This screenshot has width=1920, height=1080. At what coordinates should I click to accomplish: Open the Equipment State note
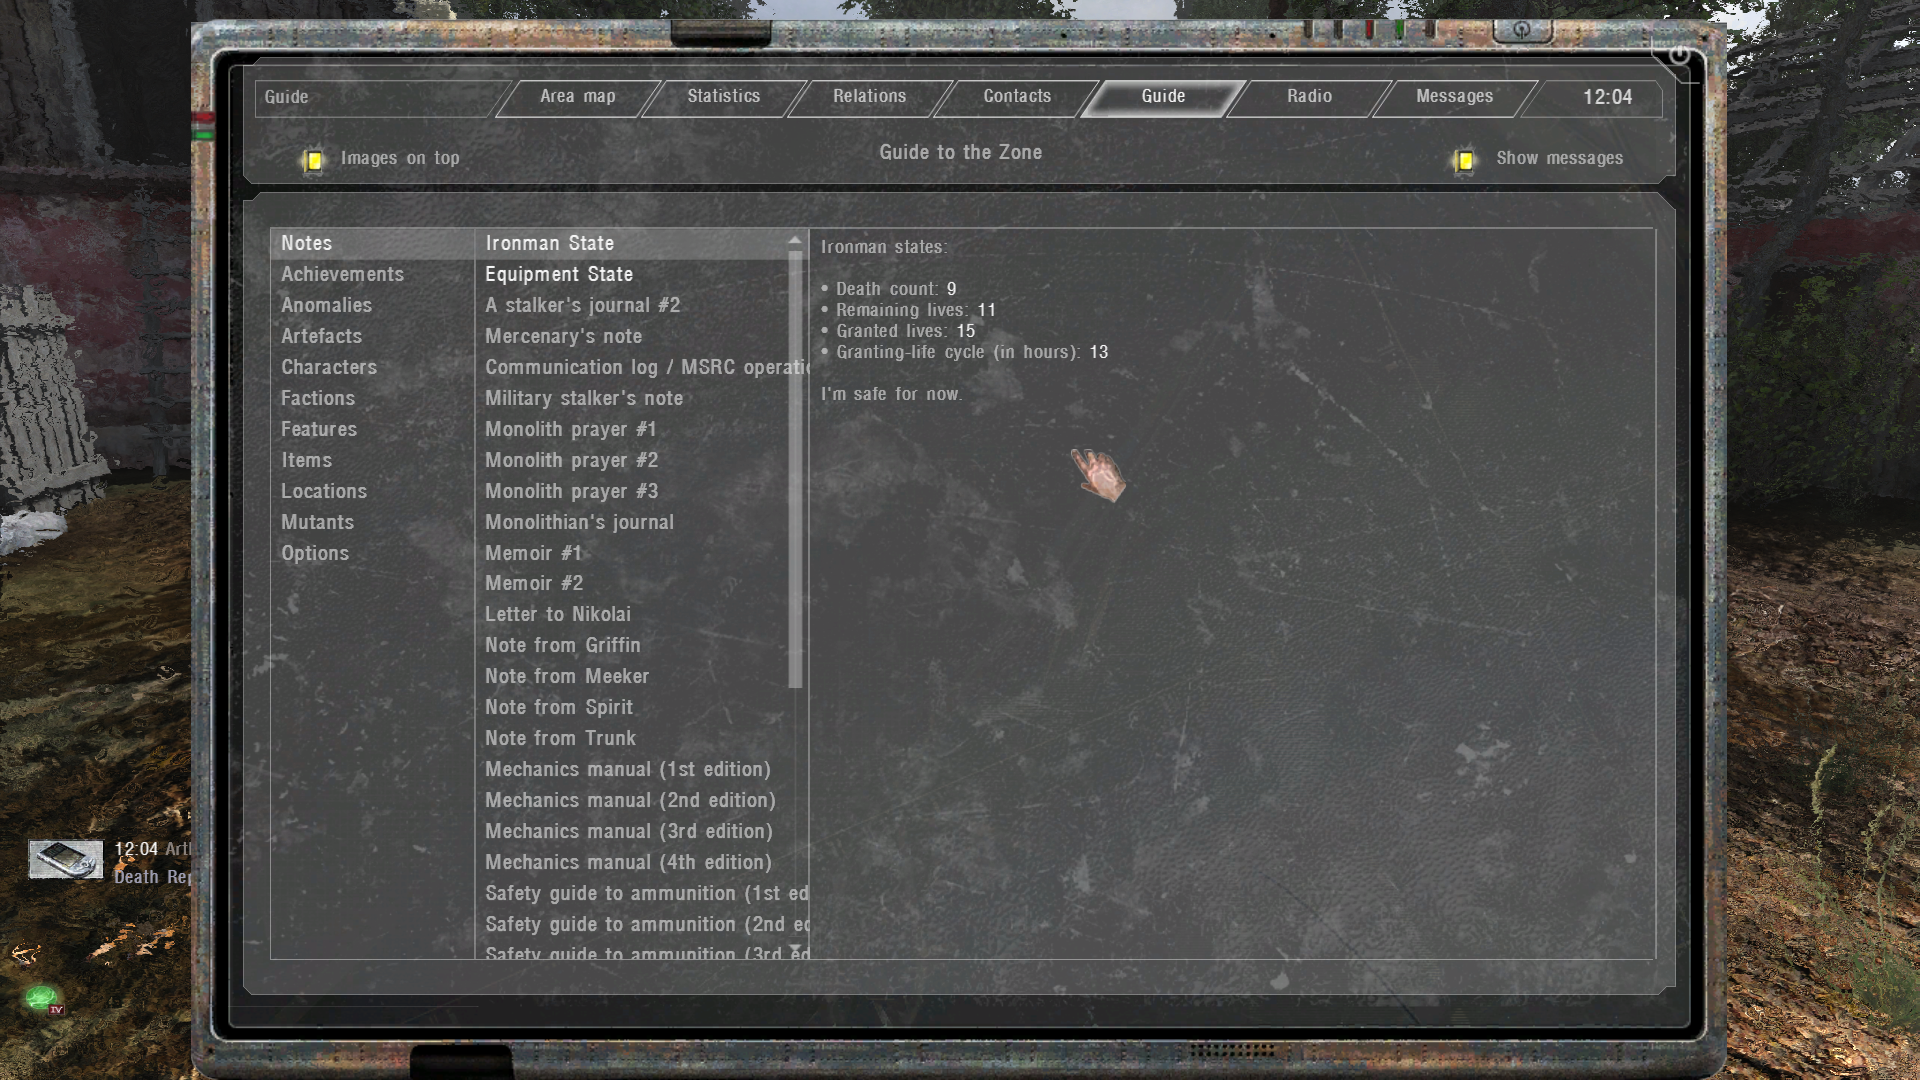point(632,275)
